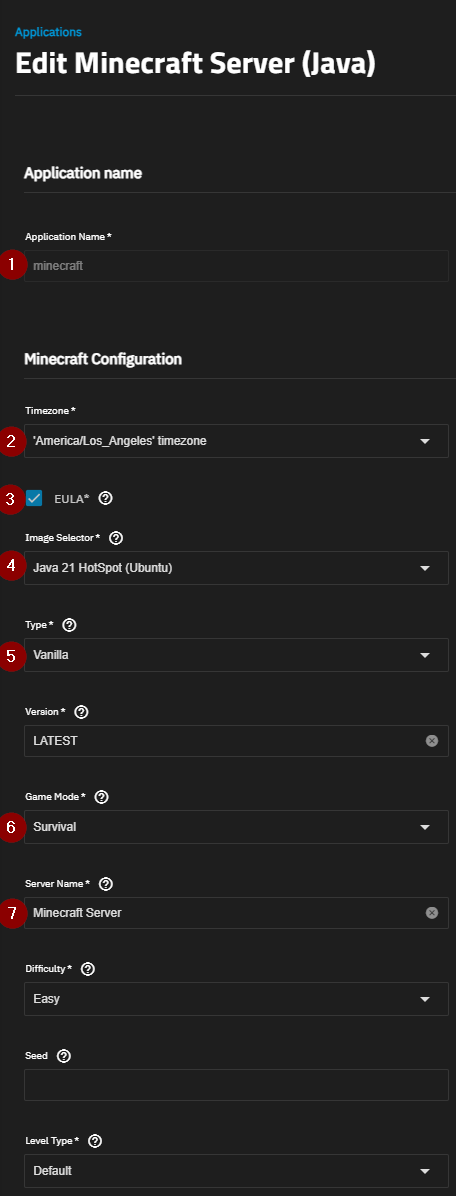
Task: Open help tooltip next to EULA
Action: [x=106, y=499]
